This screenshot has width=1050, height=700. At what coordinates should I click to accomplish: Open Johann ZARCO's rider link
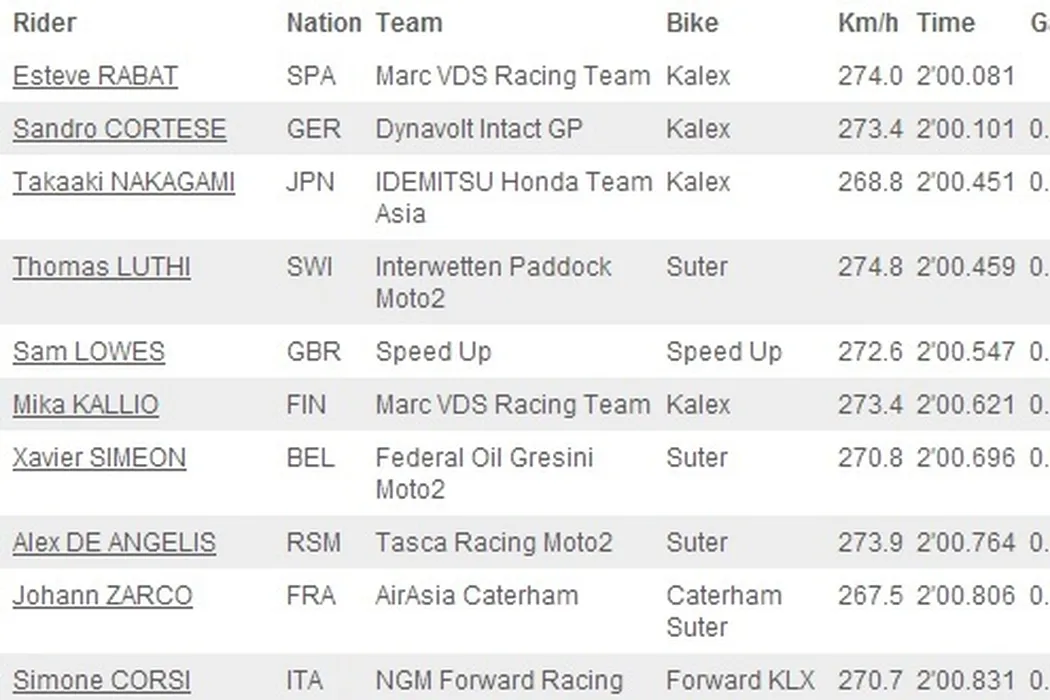click(x=102, y=597)
